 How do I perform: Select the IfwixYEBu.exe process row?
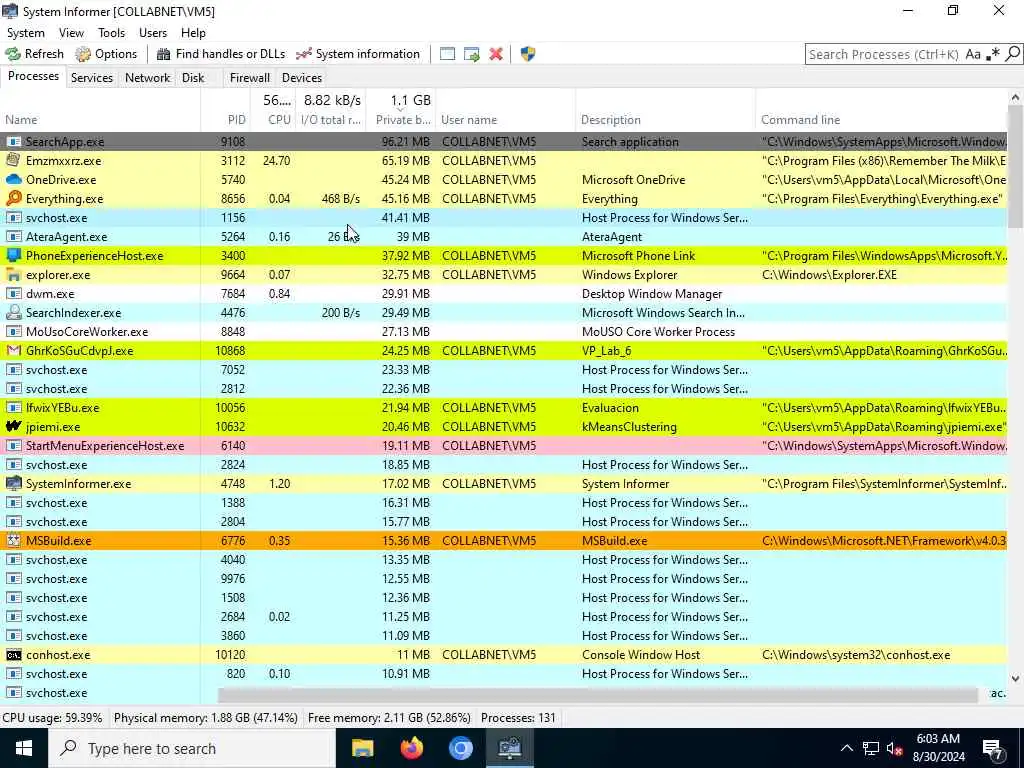(504, 408)
